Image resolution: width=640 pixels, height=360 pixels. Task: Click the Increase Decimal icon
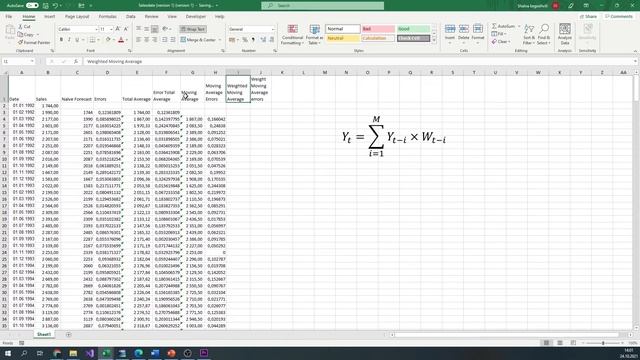click(263, 40)
